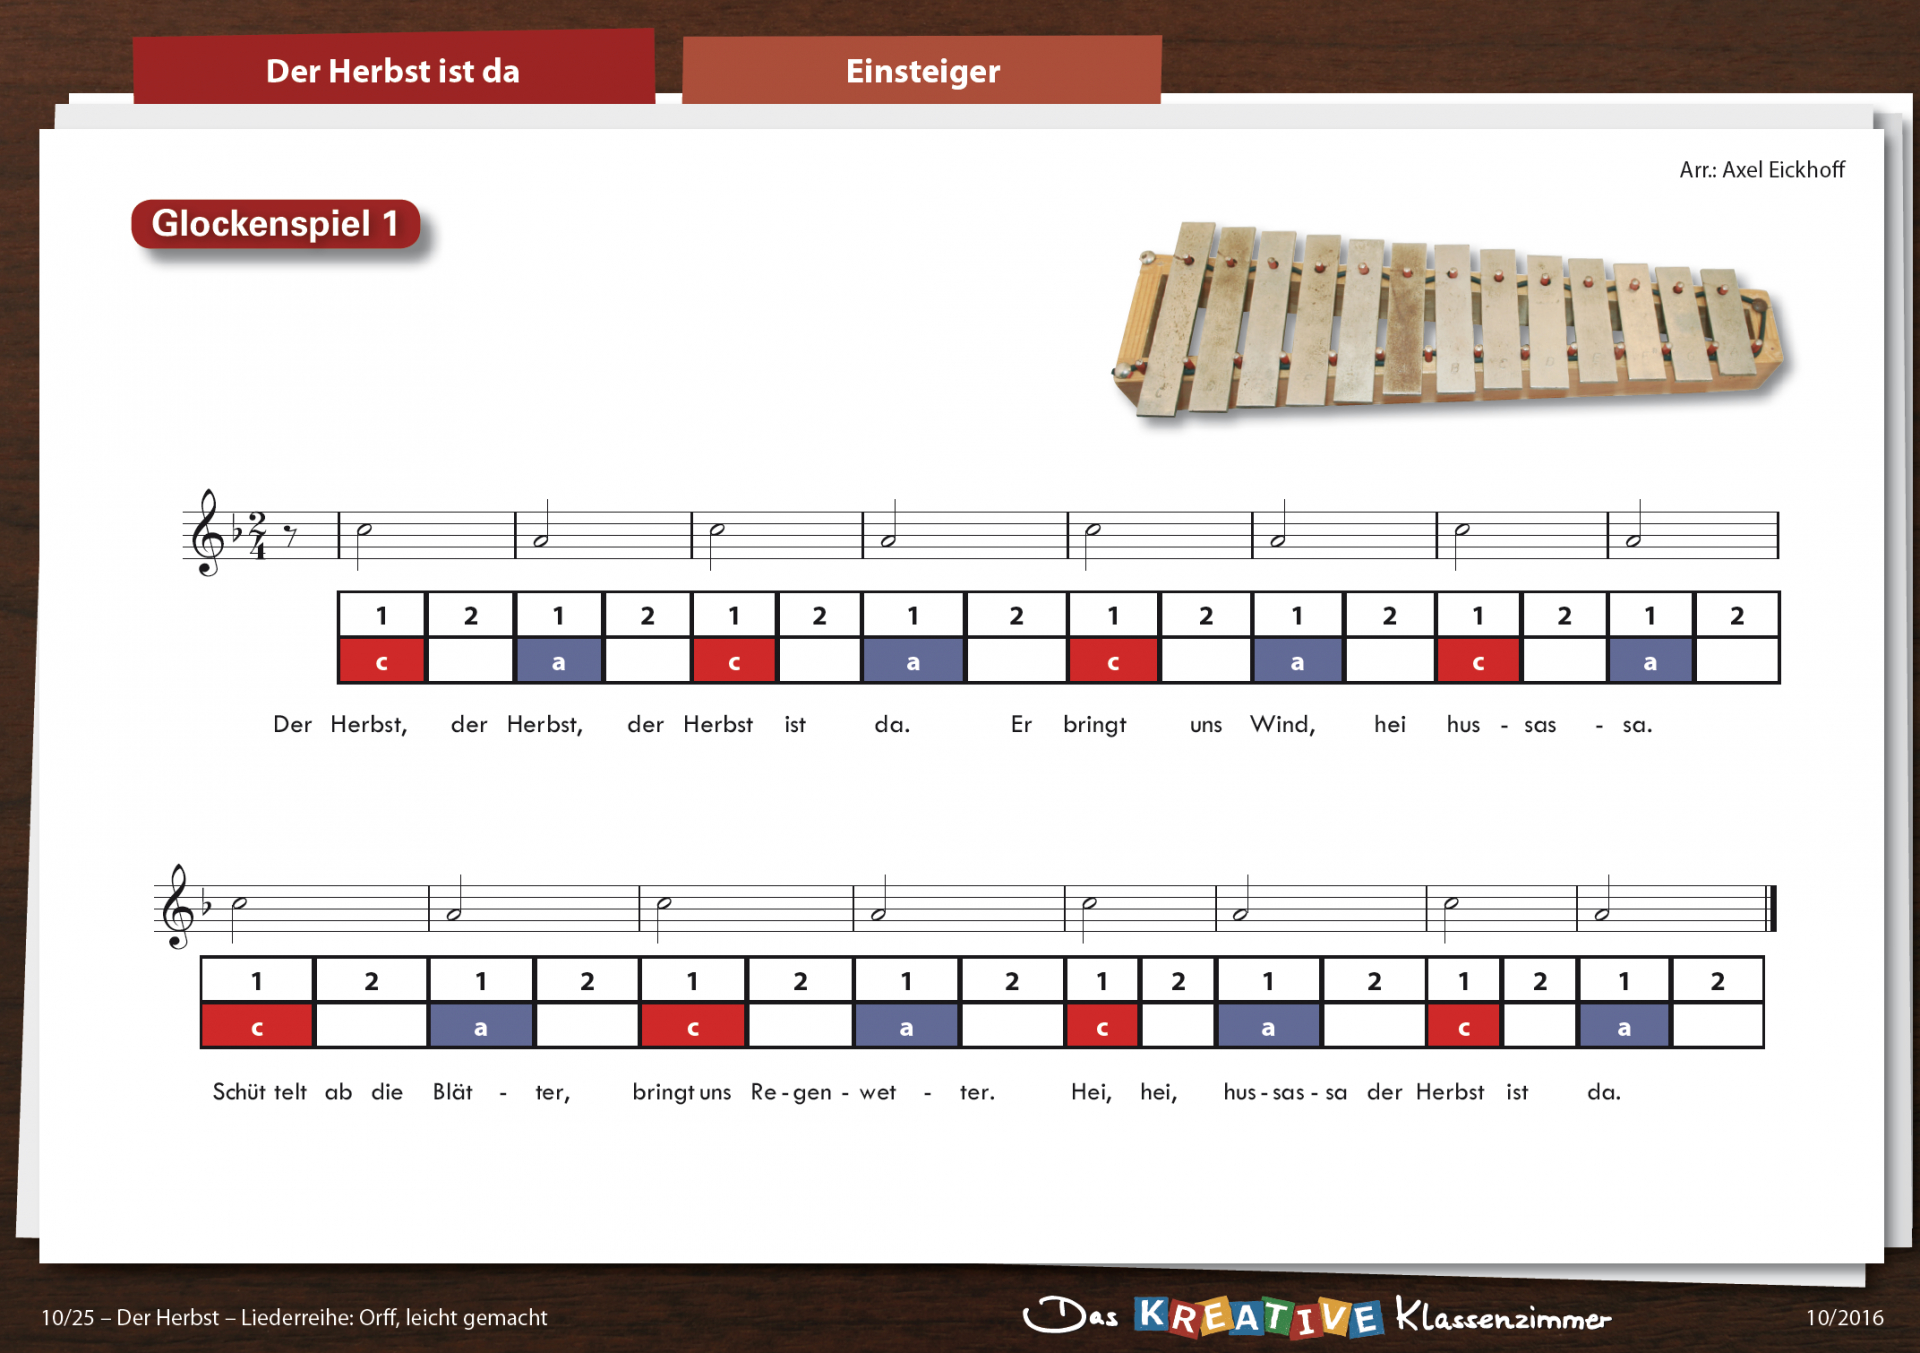Click first red c box in top row
The width and height of the screenshot is (1920, 1353).
381,662
